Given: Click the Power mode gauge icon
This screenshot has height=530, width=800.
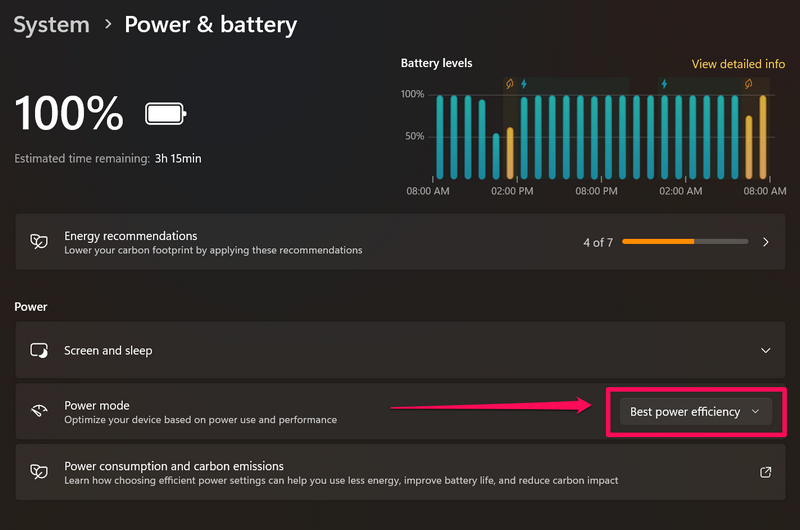Looking at the screenshot, I should pos(39,412).
